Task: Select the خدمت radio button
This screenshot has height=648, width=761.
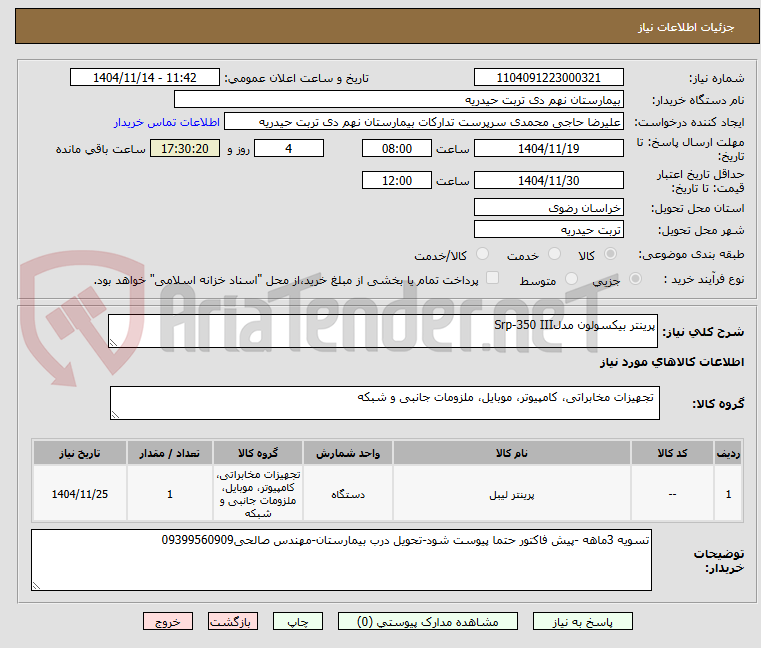Action: point(554,254)
